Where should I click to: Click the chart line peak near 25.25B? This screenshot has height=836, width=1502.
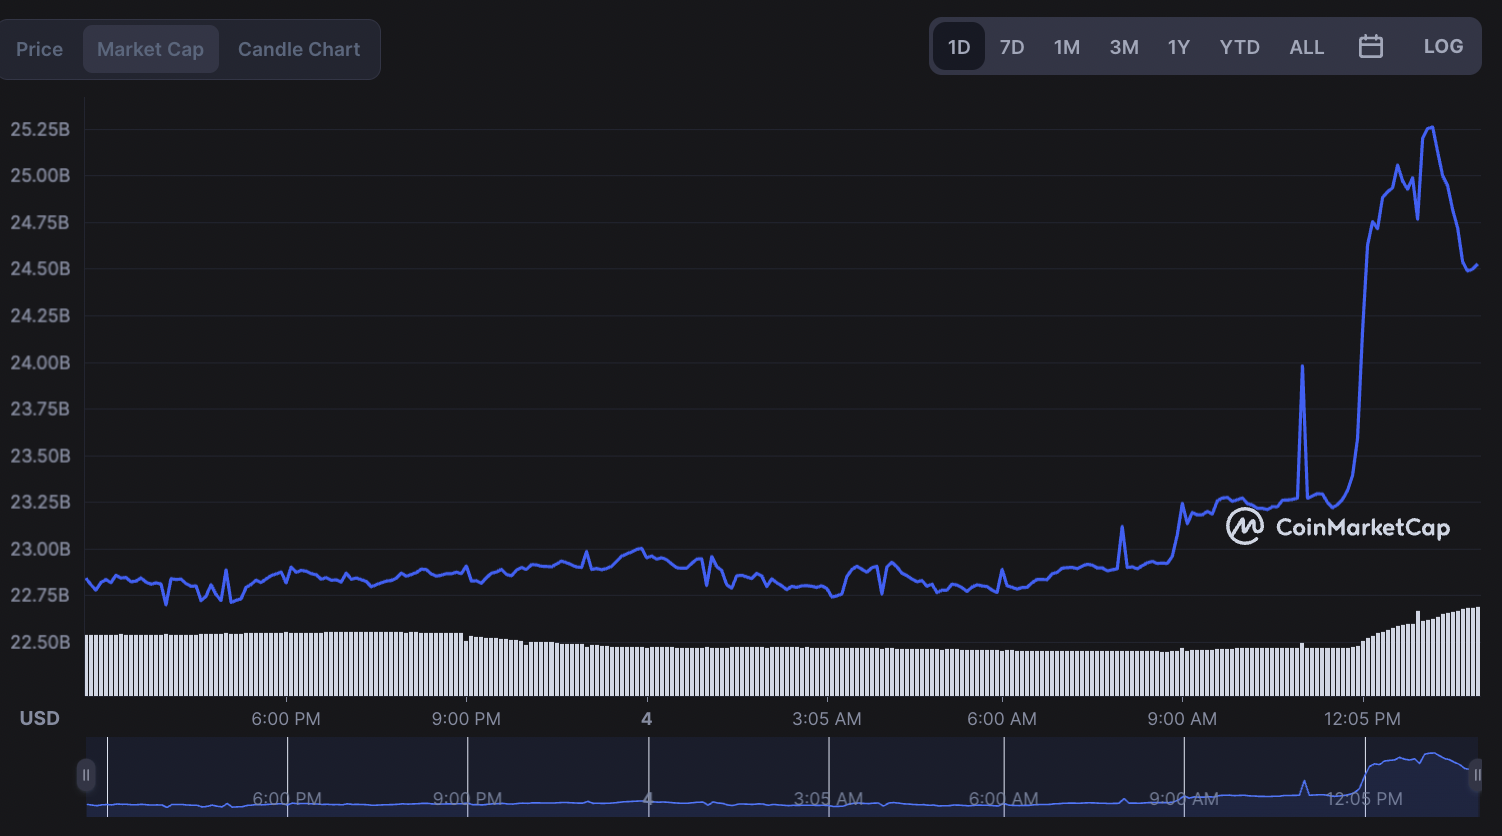(1431, 127)
